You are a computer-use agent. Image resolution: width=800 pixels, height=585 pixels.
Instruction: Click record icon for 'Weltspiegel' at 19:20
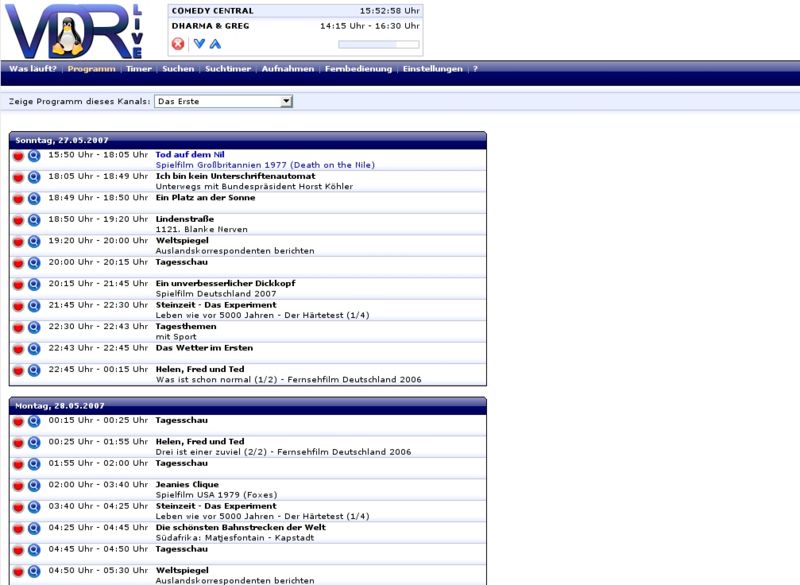[18, 242]
